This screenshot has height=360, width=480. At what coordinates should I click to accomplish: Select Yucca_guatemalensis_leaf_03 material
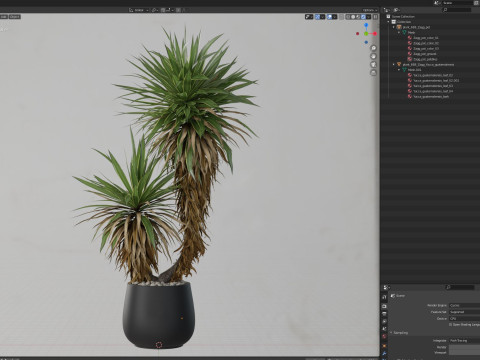(x=433, y=86)
